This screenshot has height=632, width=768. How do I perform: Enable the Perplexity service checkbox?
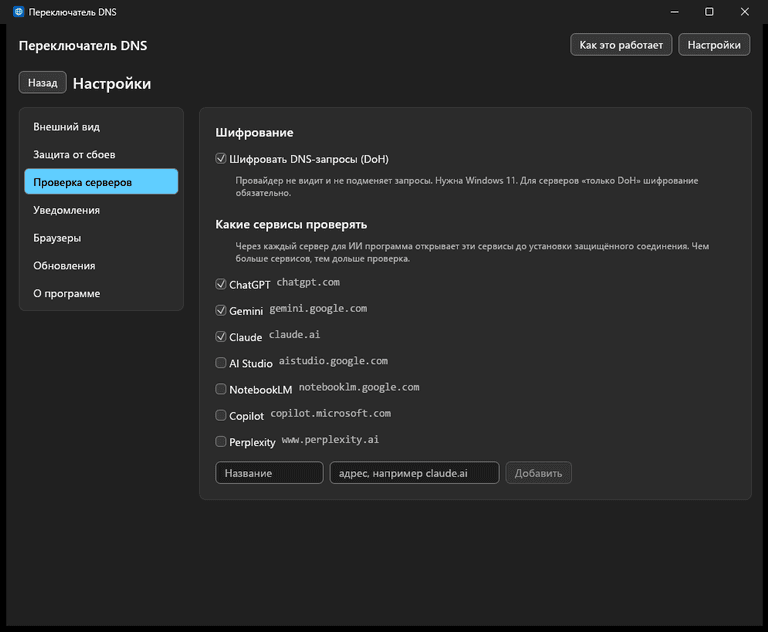[221, 441]
